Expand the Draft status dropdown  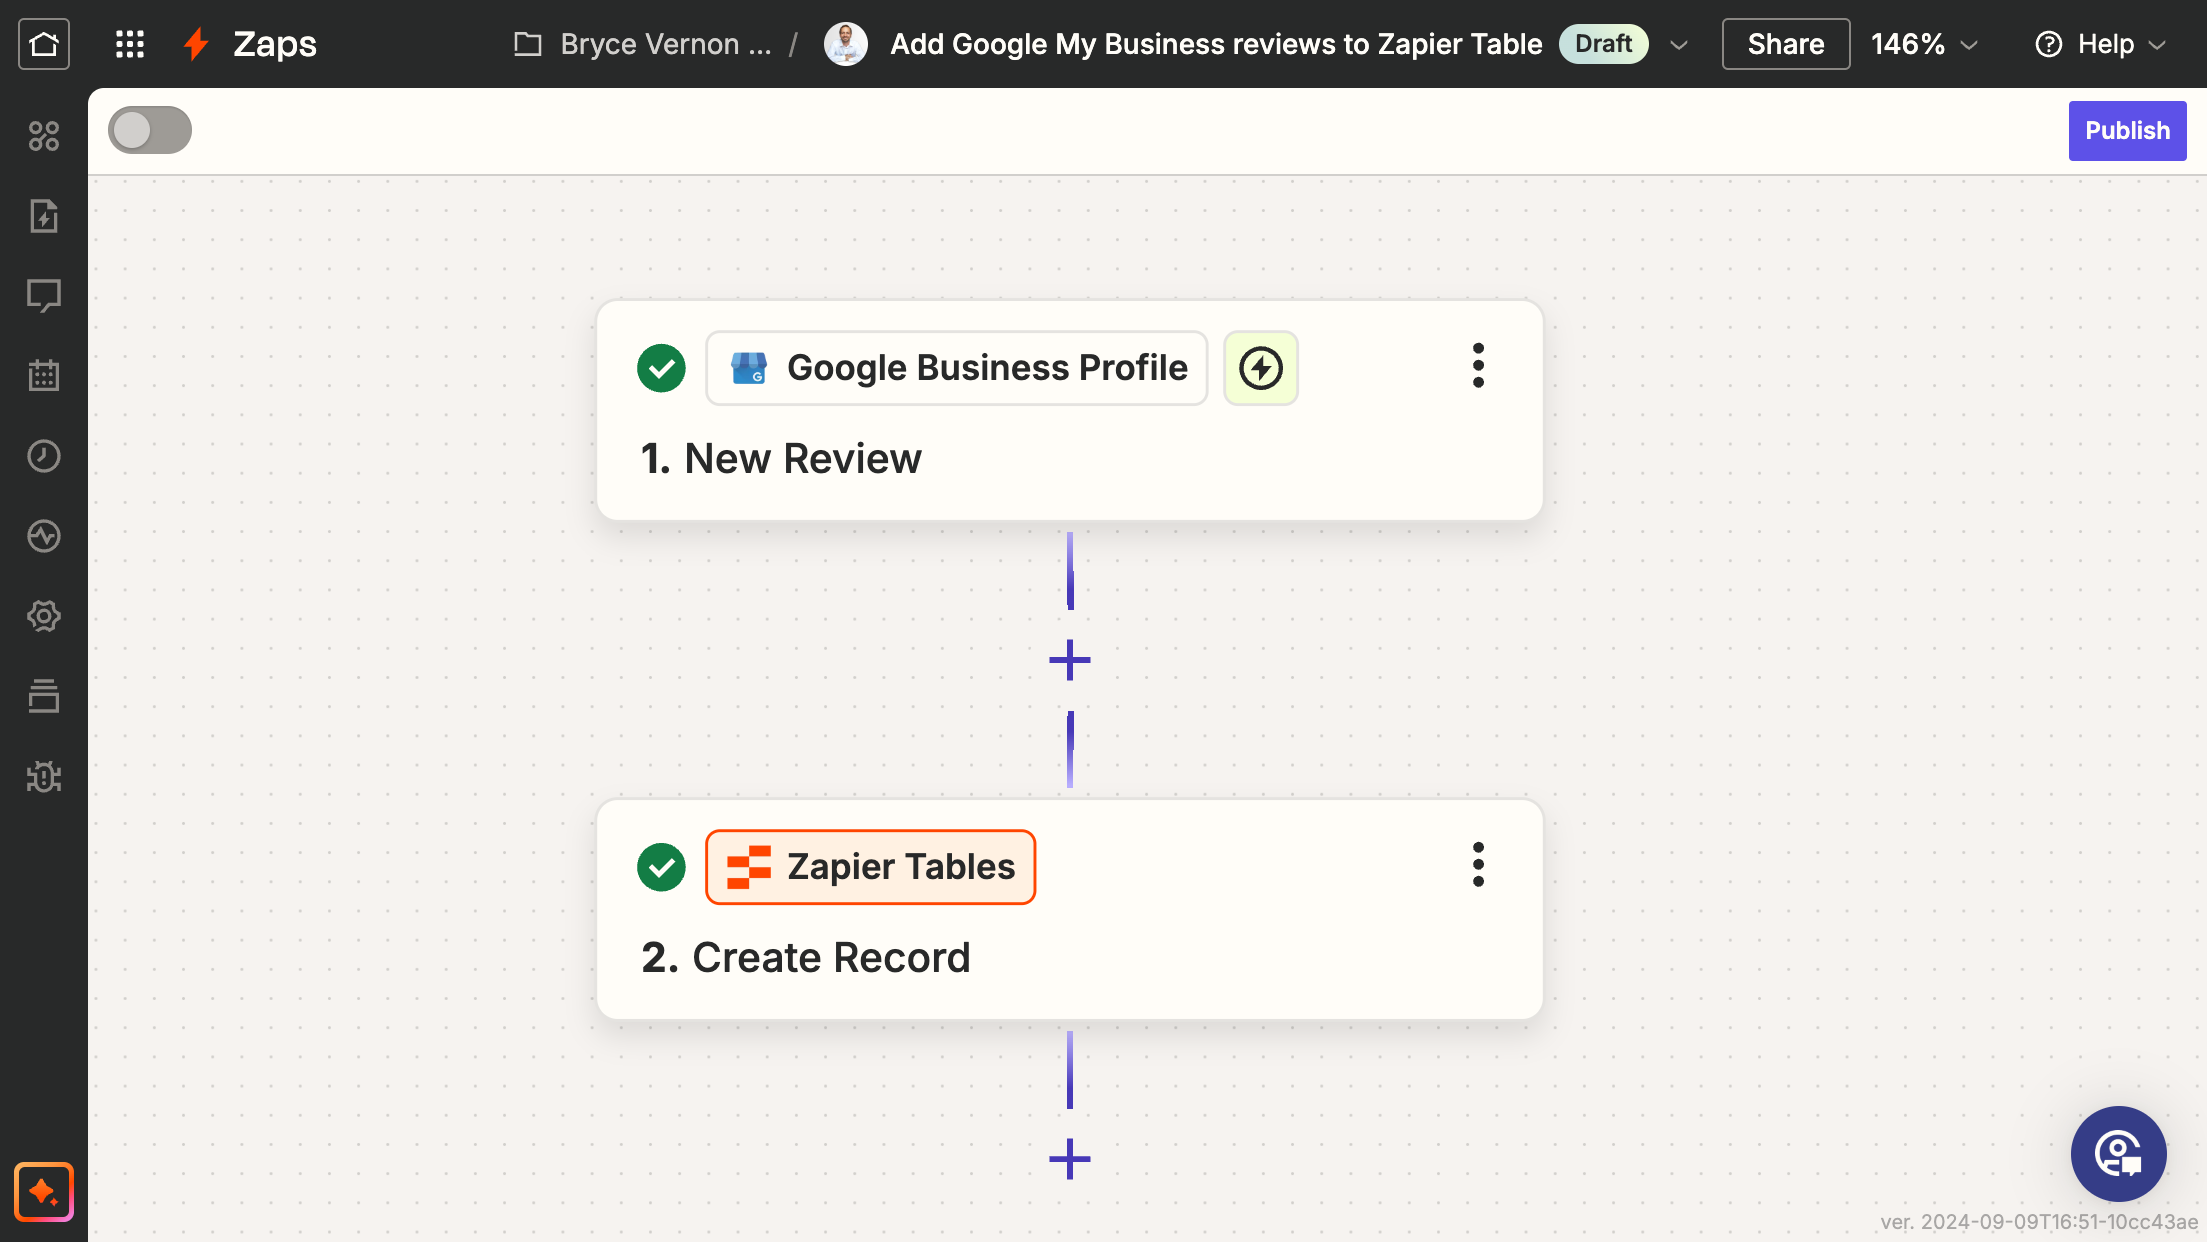click(x=1680, y=42)
